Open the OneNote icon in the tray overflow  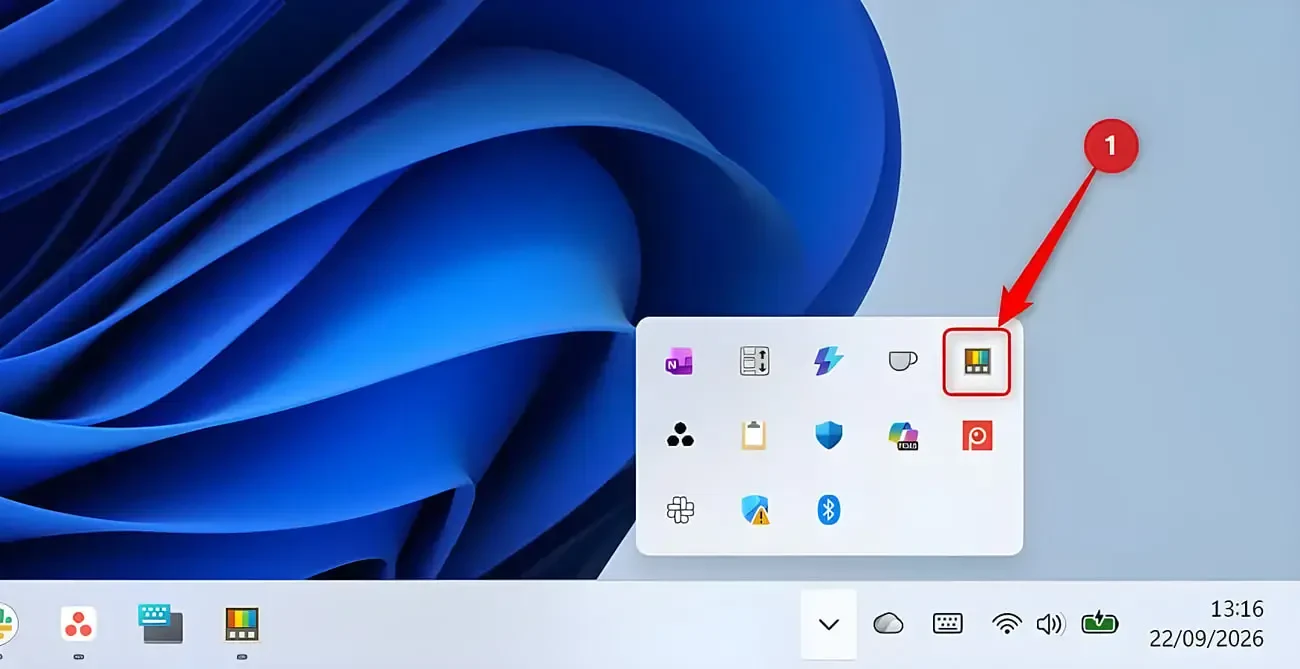coord(679,362)
